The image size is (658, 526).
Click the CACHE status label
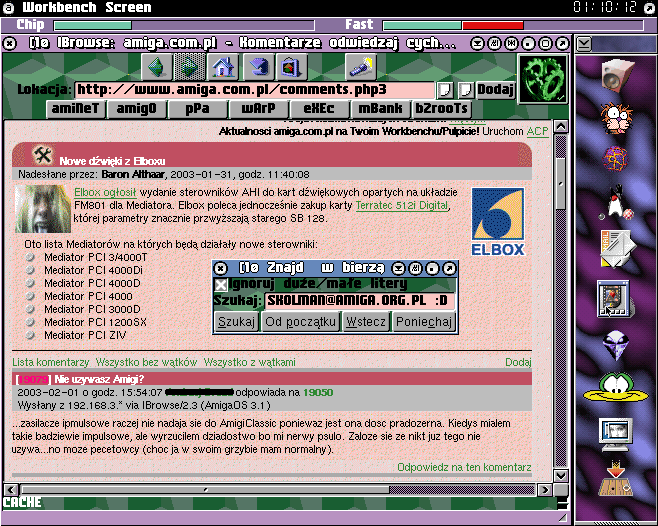22,502
